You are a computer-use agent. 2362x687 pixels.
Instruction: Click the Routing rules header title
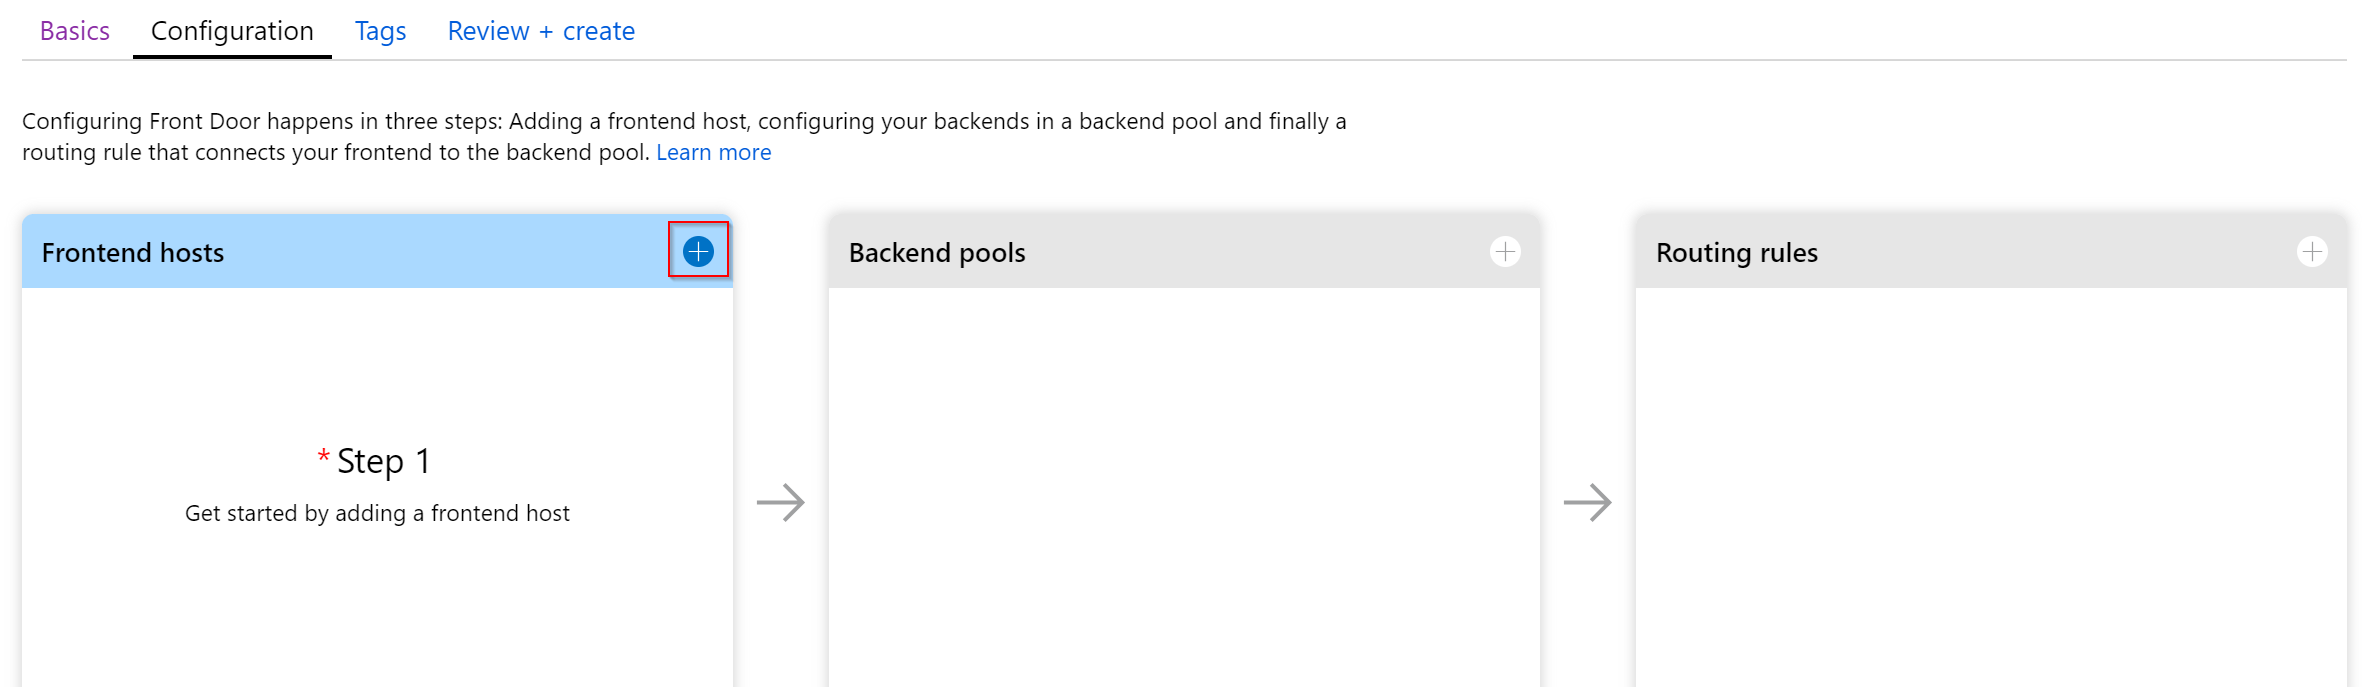[1737, 252]
